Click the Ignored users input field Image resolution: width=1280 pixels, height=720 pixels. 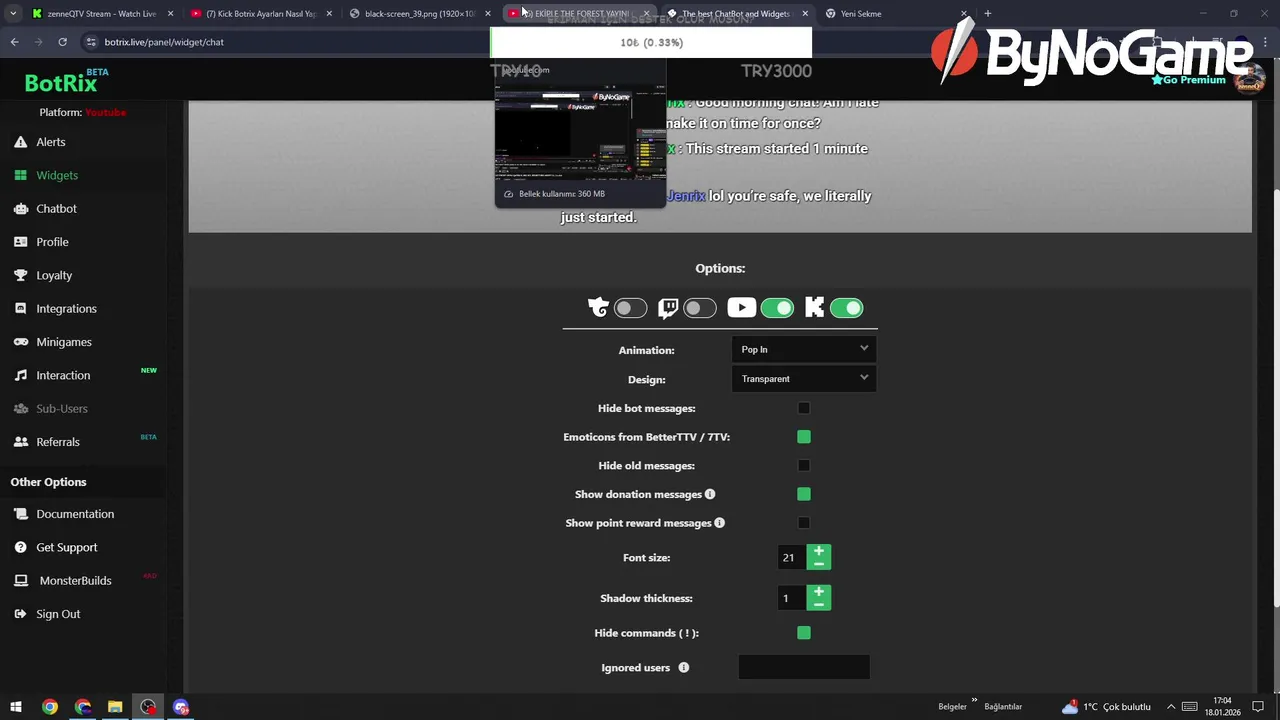(804, 667)
